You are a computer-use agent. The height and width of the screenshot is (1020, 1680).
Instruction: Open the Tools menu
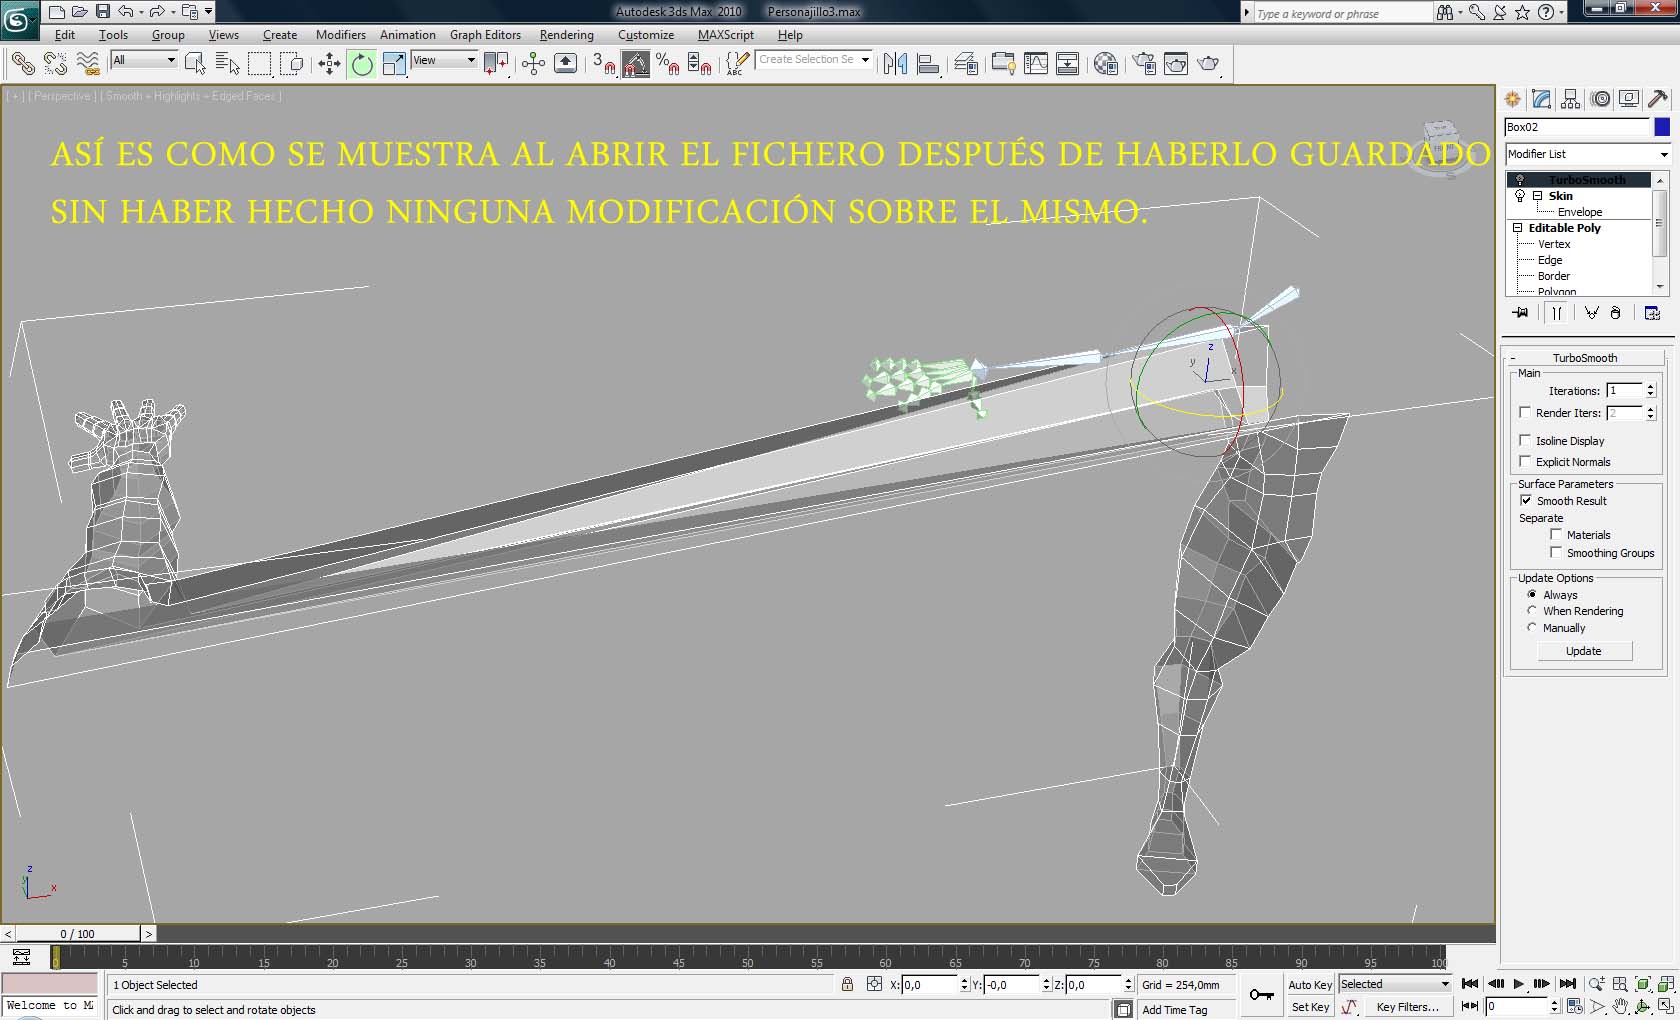tap(113, 35)
